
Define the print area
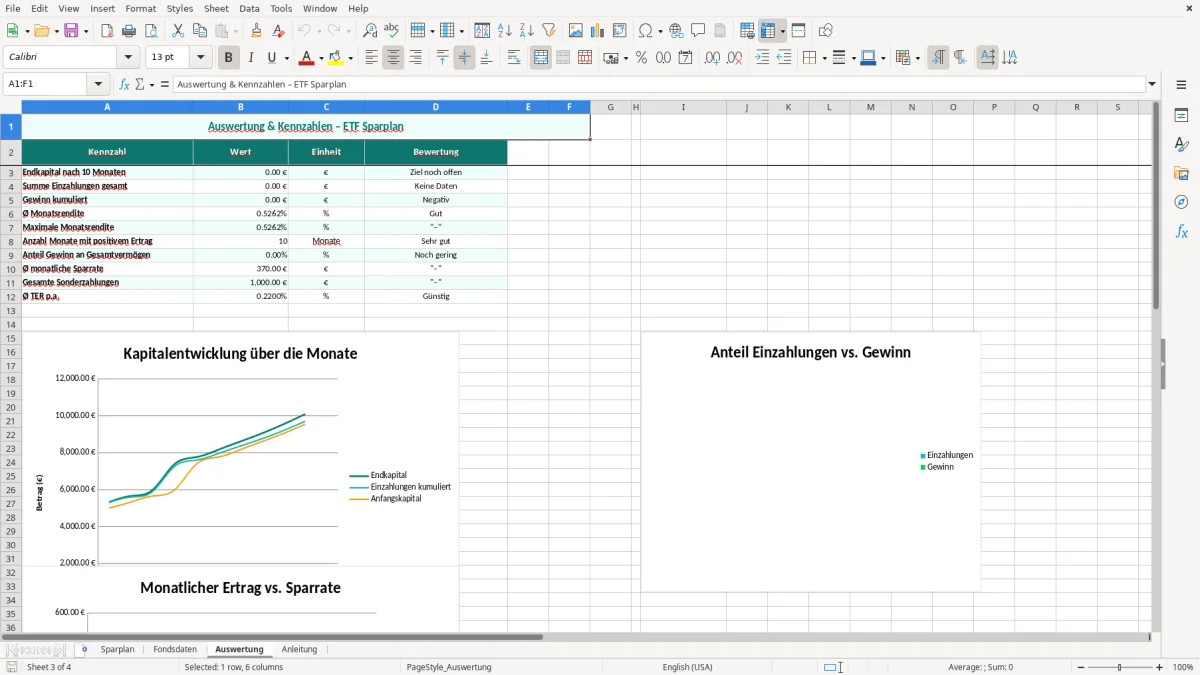747,31
